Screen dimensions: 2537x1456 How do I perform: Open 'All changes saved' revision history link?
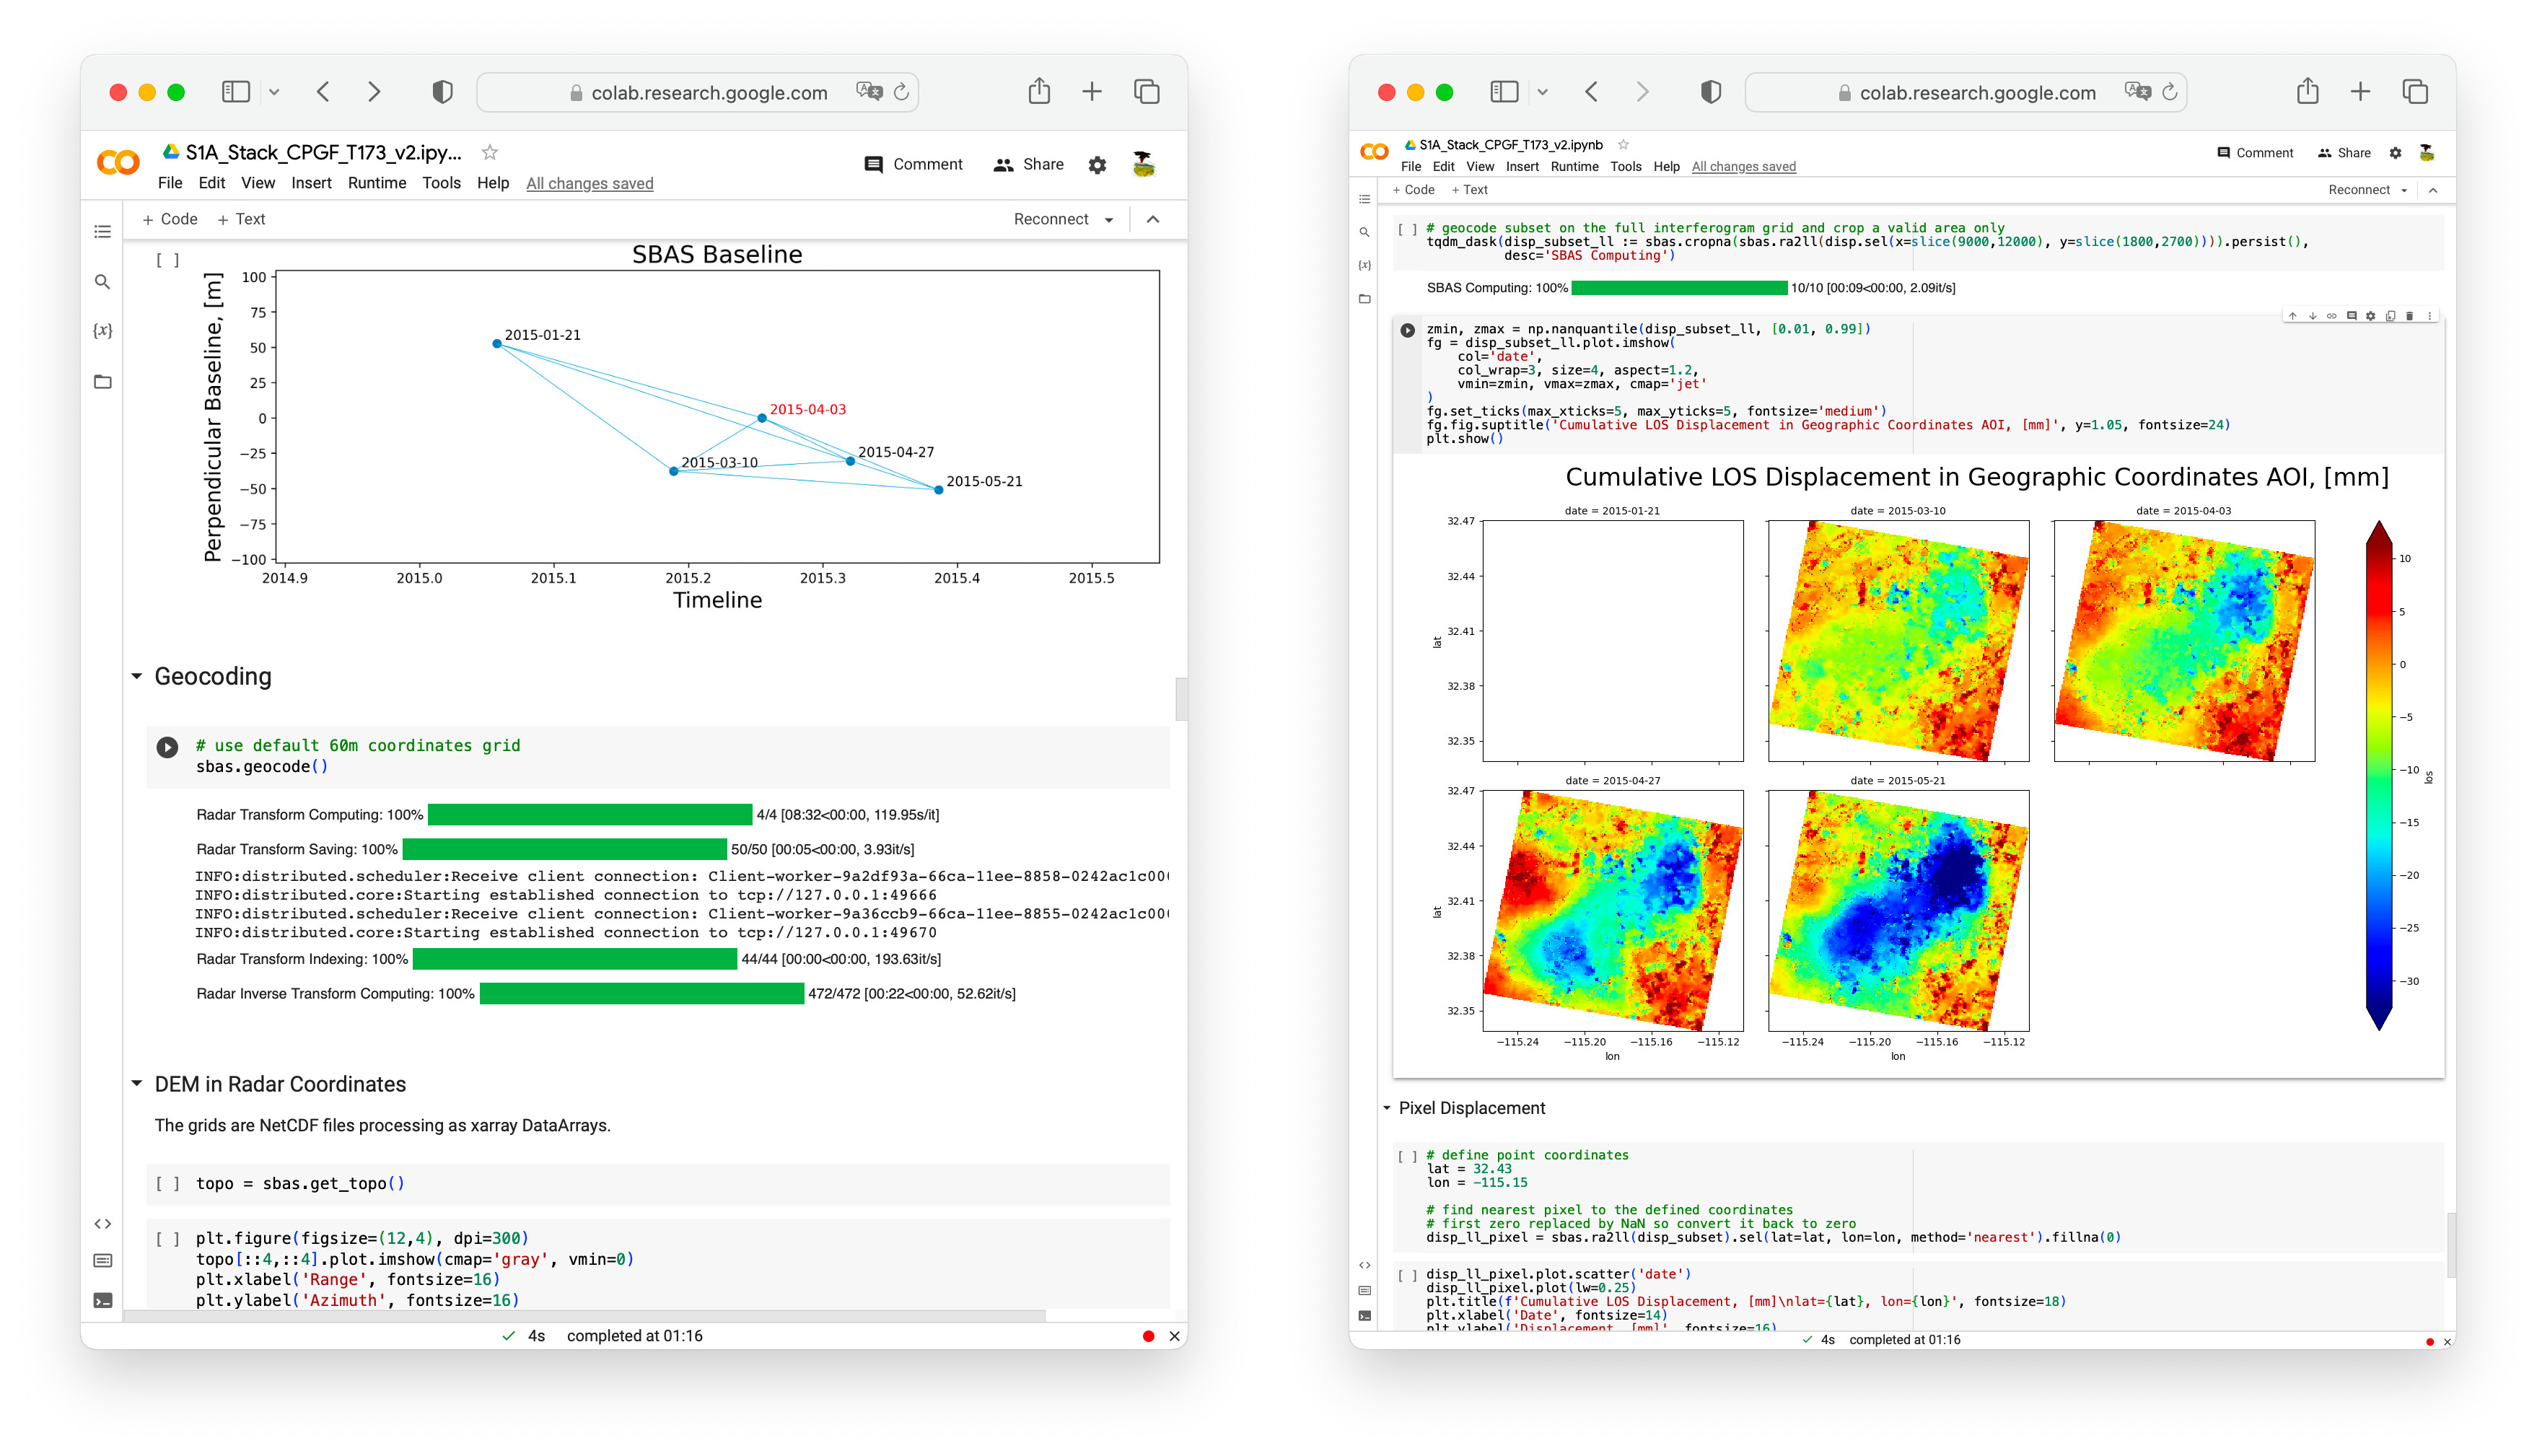(x=589, y=183)
